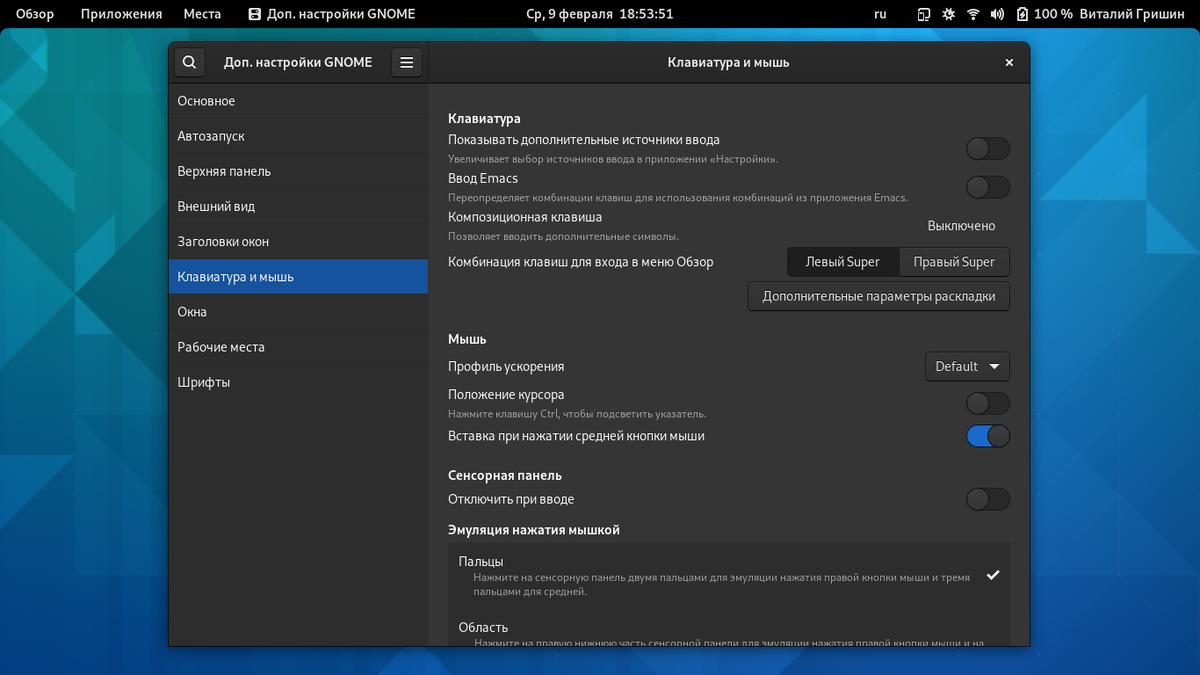The height and width of the screenshot is (675, 1200).
Task: Select Левый Super for Overview key
Action: click(x=843, y=262)
